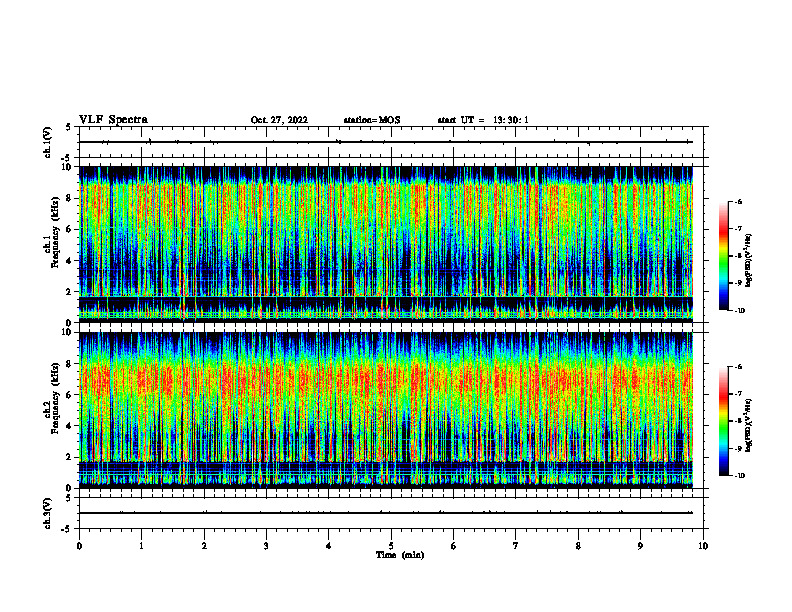This screenshot has width=792, height=612.
Task: Click the "VLF Spectra" plot title
Action: (113, 120)
